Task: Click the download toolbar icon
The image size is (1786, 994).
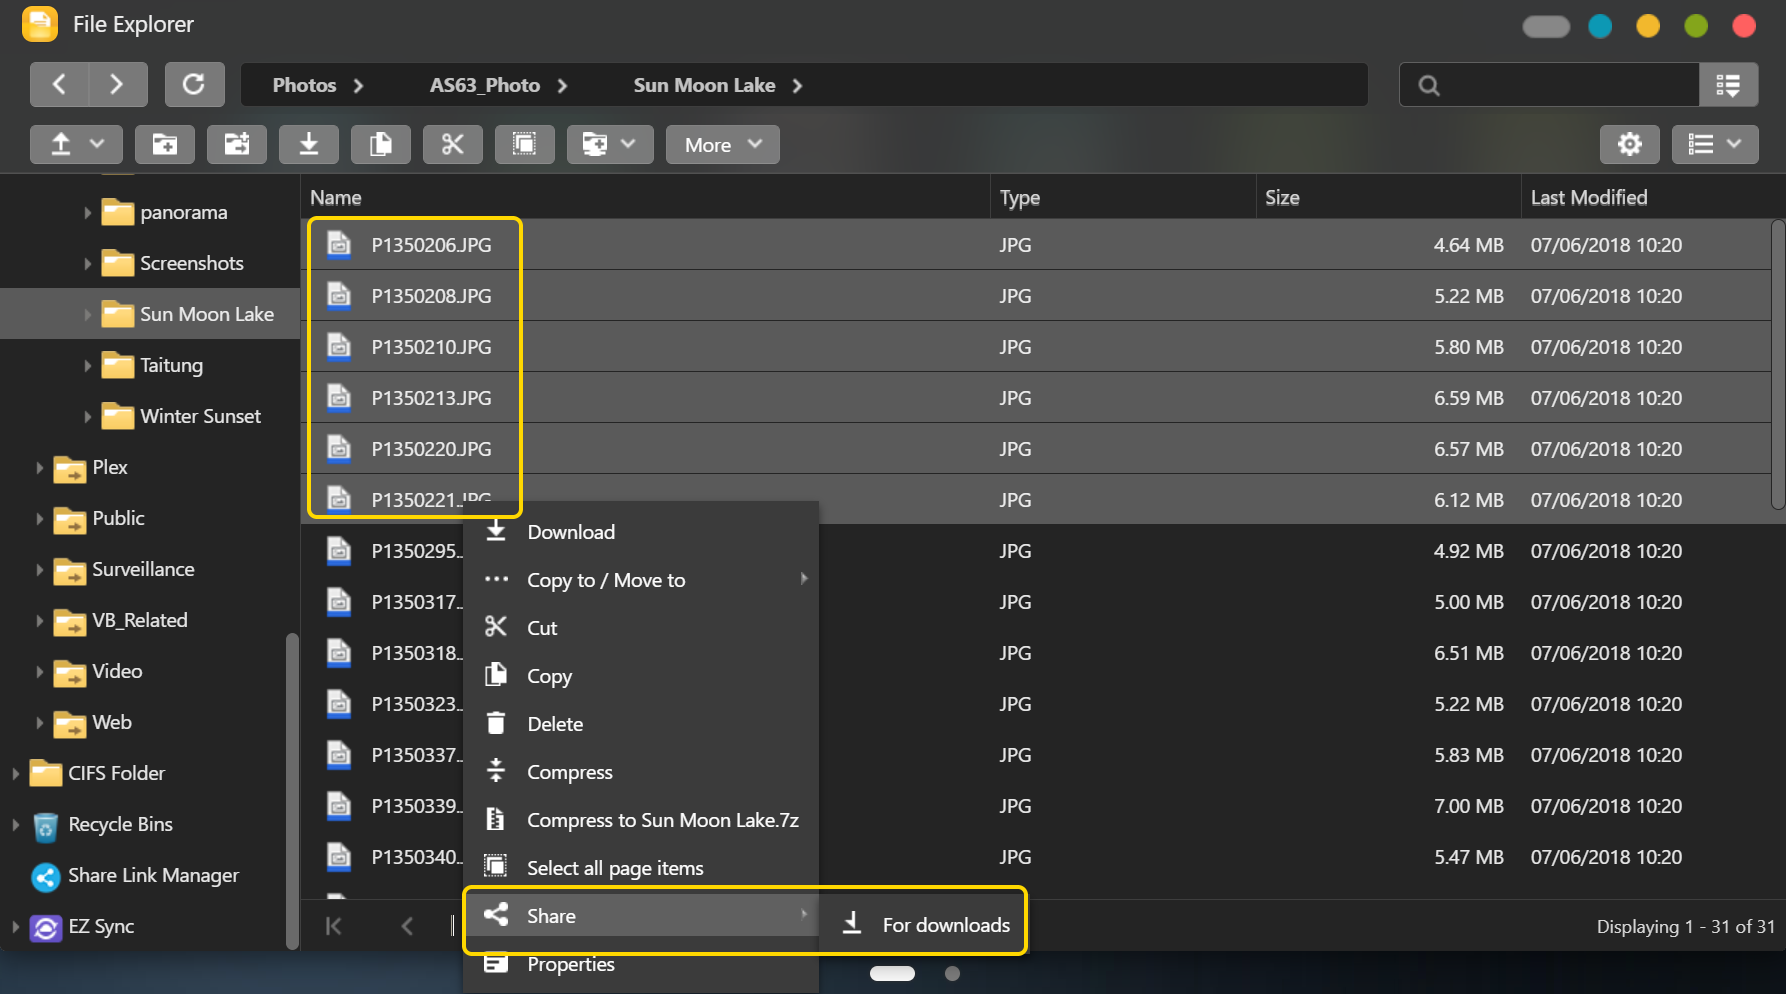Action: click(x=309, y=144)
